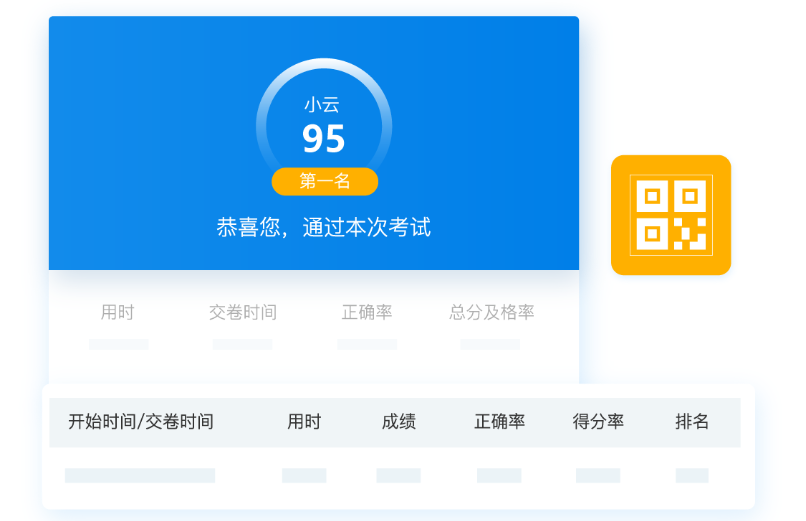Click the table row cell under 排名
Screen dimensions: 806x521
692,475
